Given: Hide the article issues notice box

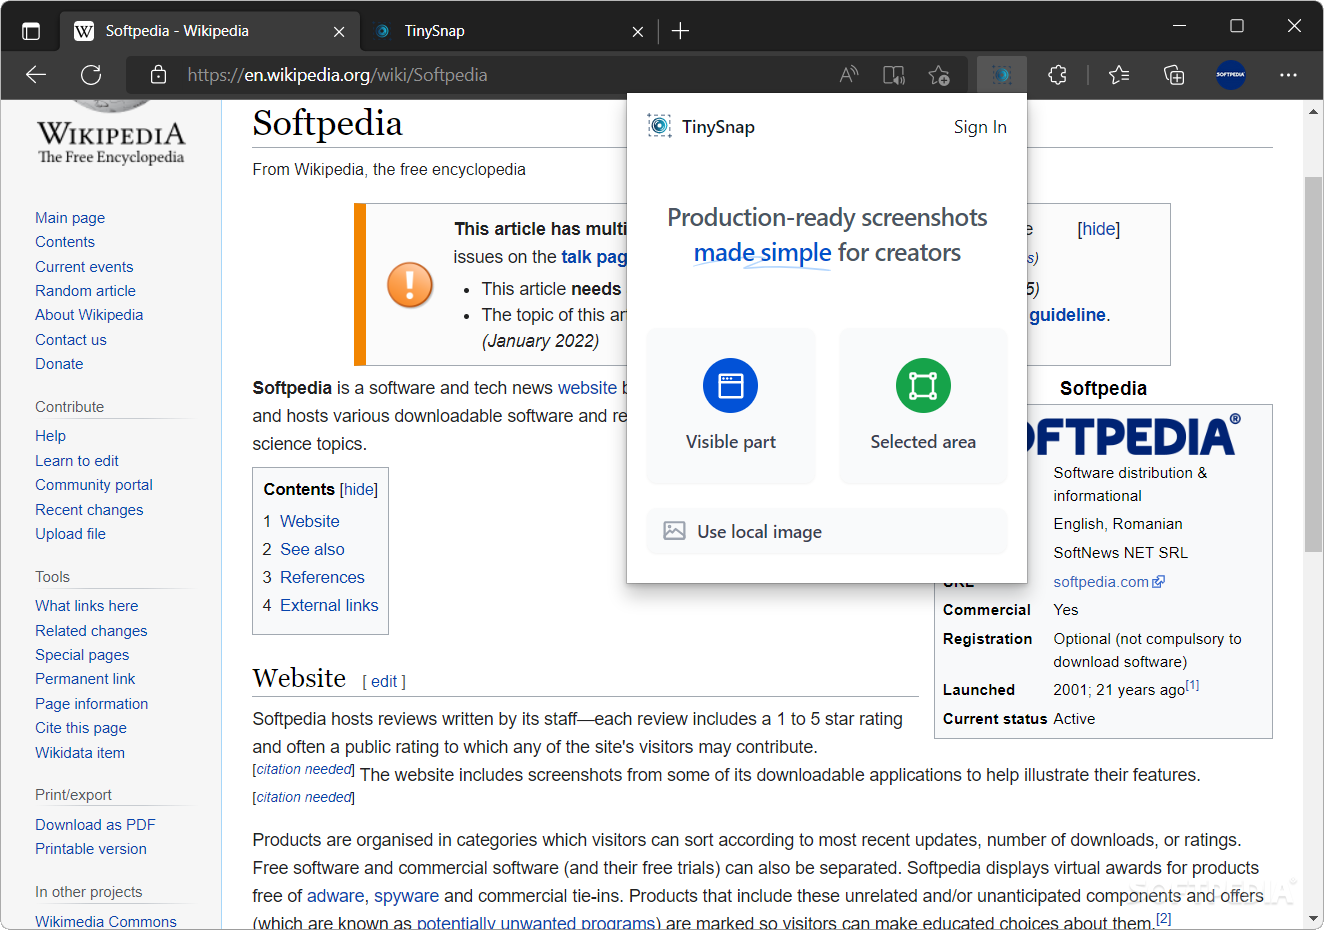Looking at the screenshot, I should 1099,229.
